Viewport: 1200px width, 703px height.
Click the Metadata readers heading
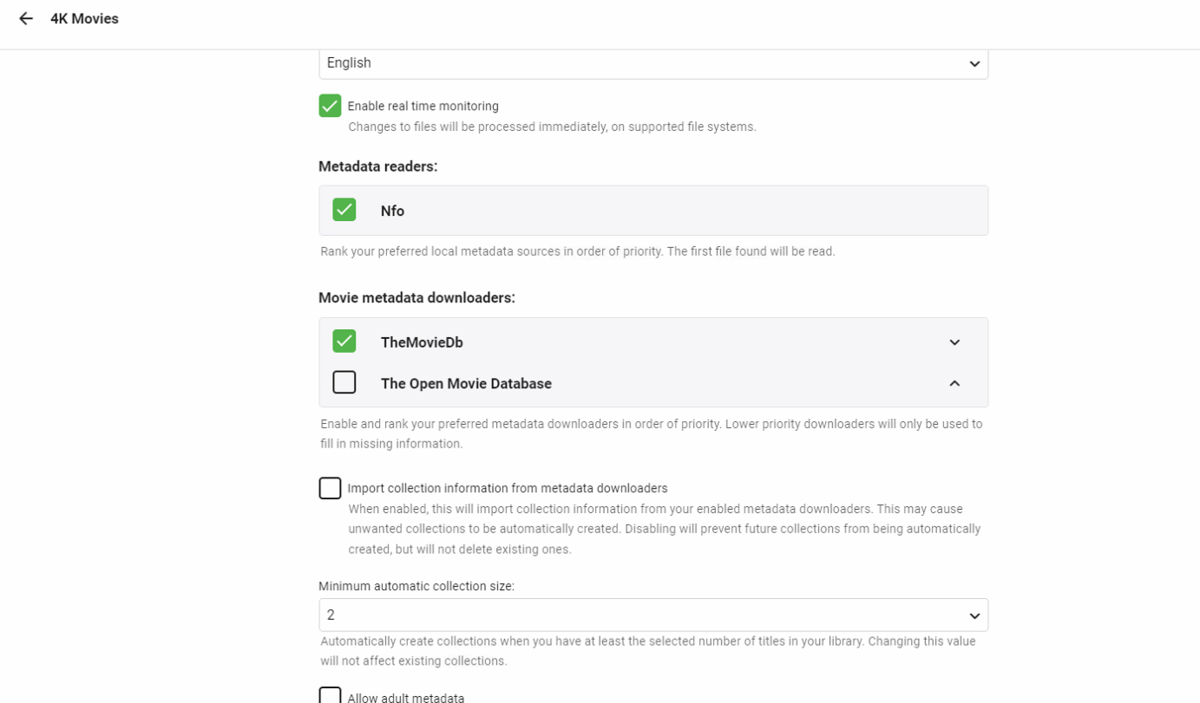point(378,166)
